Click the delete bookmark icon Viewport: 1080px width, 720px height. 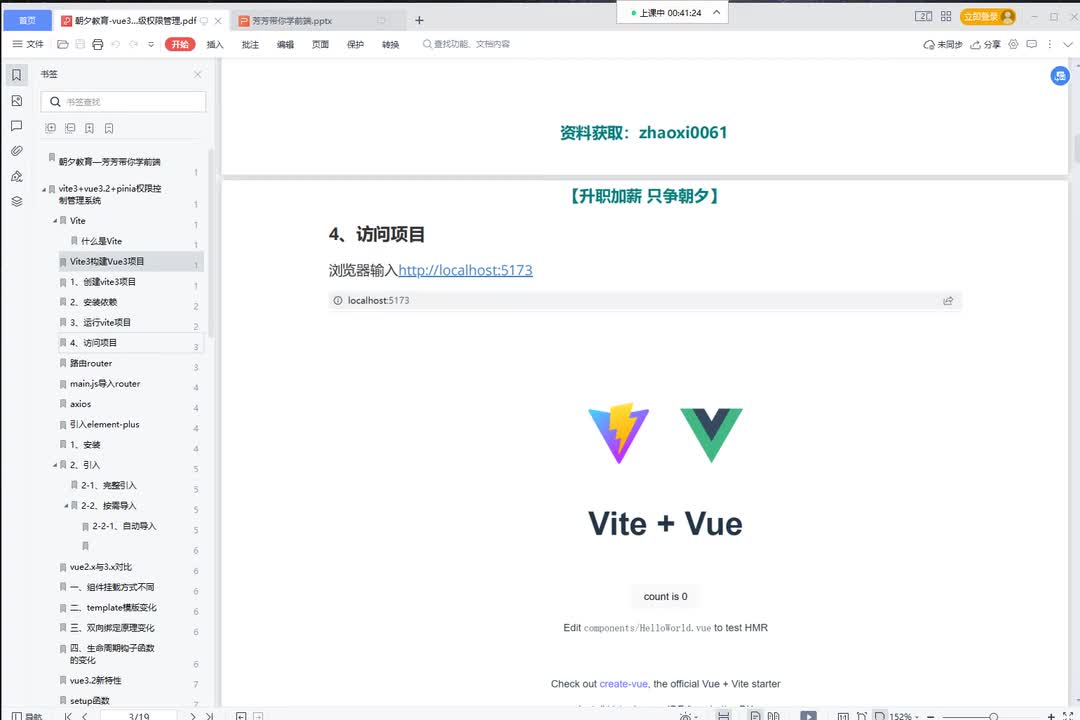(109, 128)
